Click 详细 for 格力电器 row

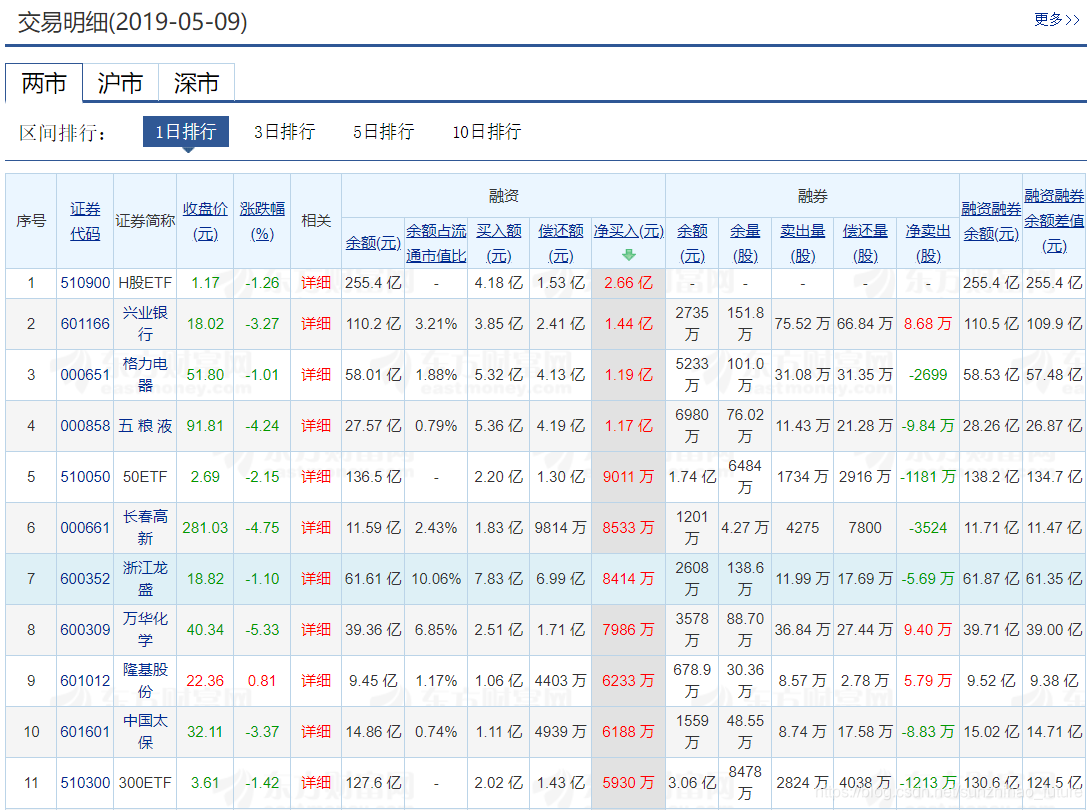(x=315, y=375)
